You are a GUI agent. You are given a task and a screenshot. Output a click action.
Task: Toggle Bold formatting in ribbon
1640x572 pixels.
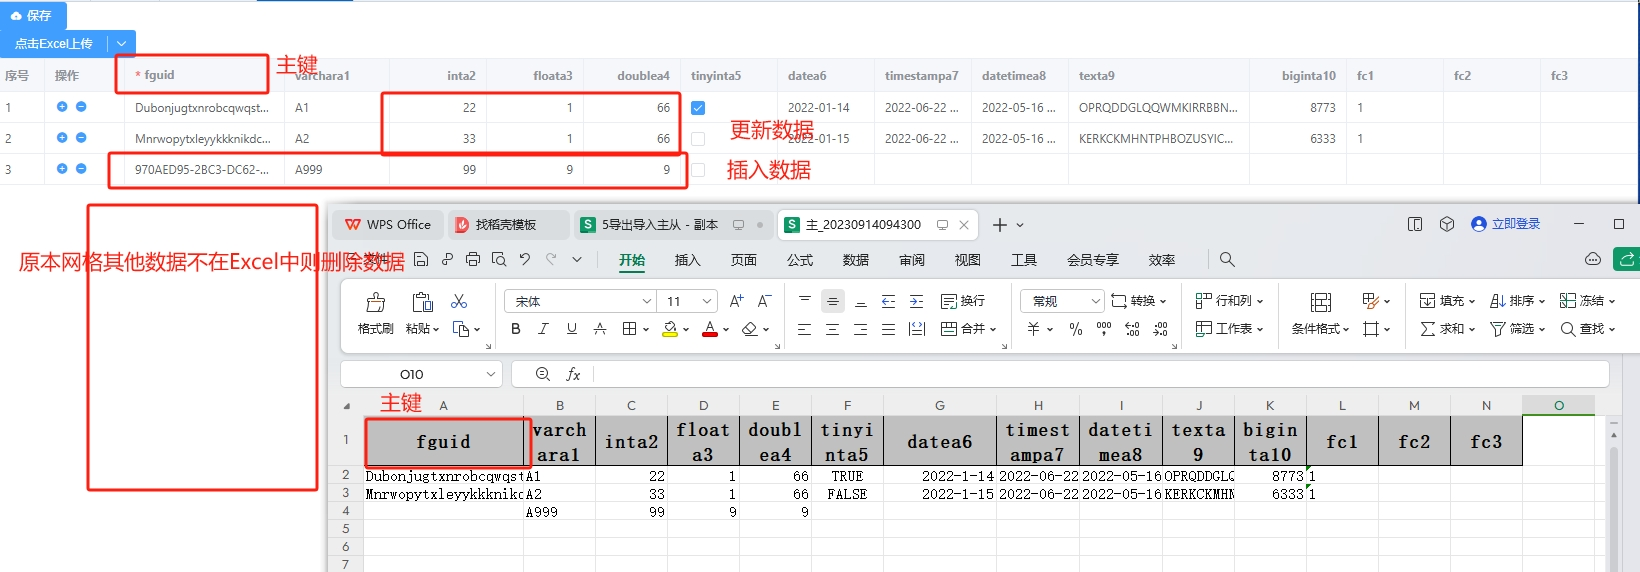(515, 329)
